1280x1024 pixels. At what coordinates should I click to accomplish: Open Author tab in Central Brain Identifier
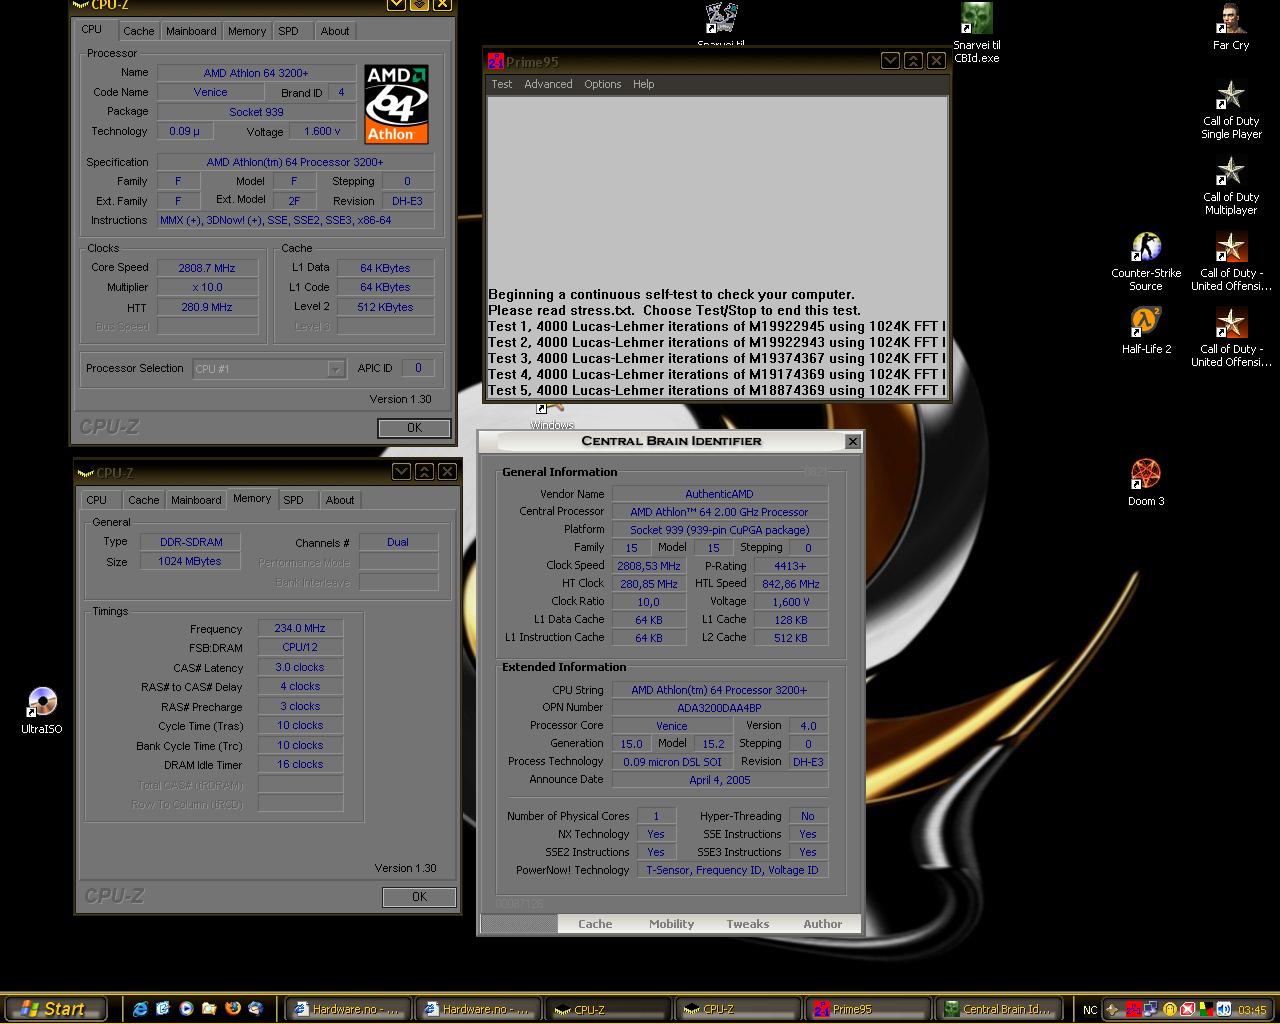pos(823,924)
